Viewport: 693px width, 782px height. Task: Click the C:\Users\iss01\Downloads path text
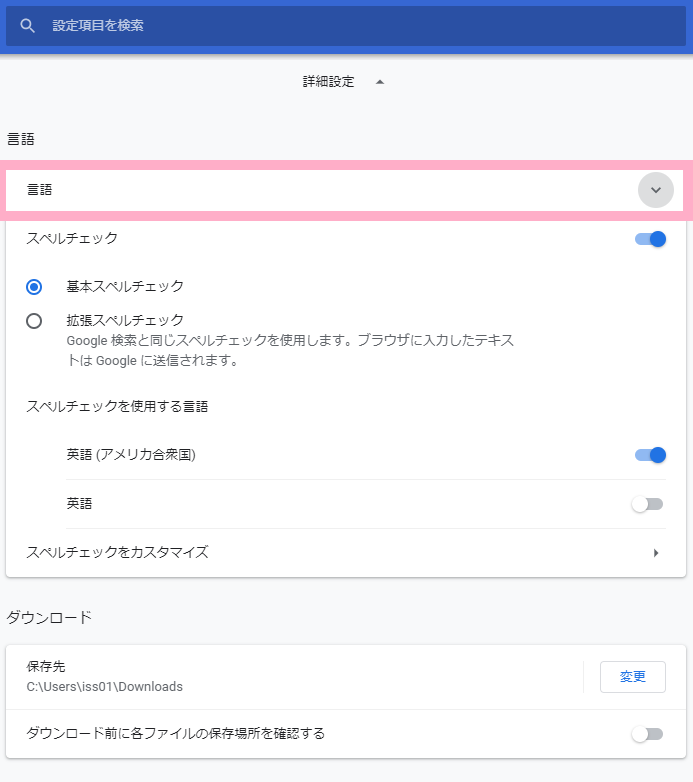point(105,687)
